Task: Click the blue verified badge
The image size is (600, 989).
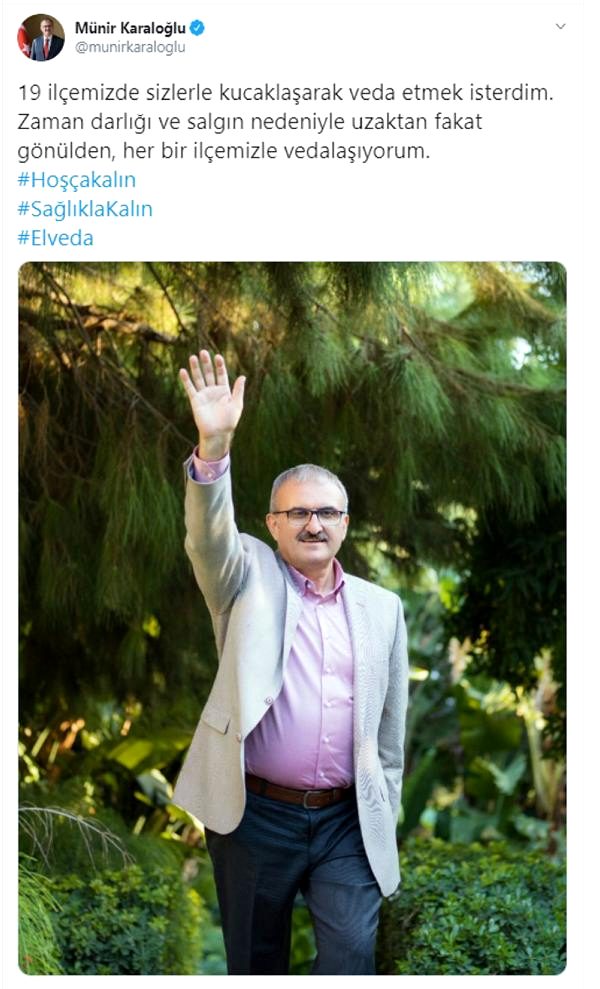Action: pos(197,28)
